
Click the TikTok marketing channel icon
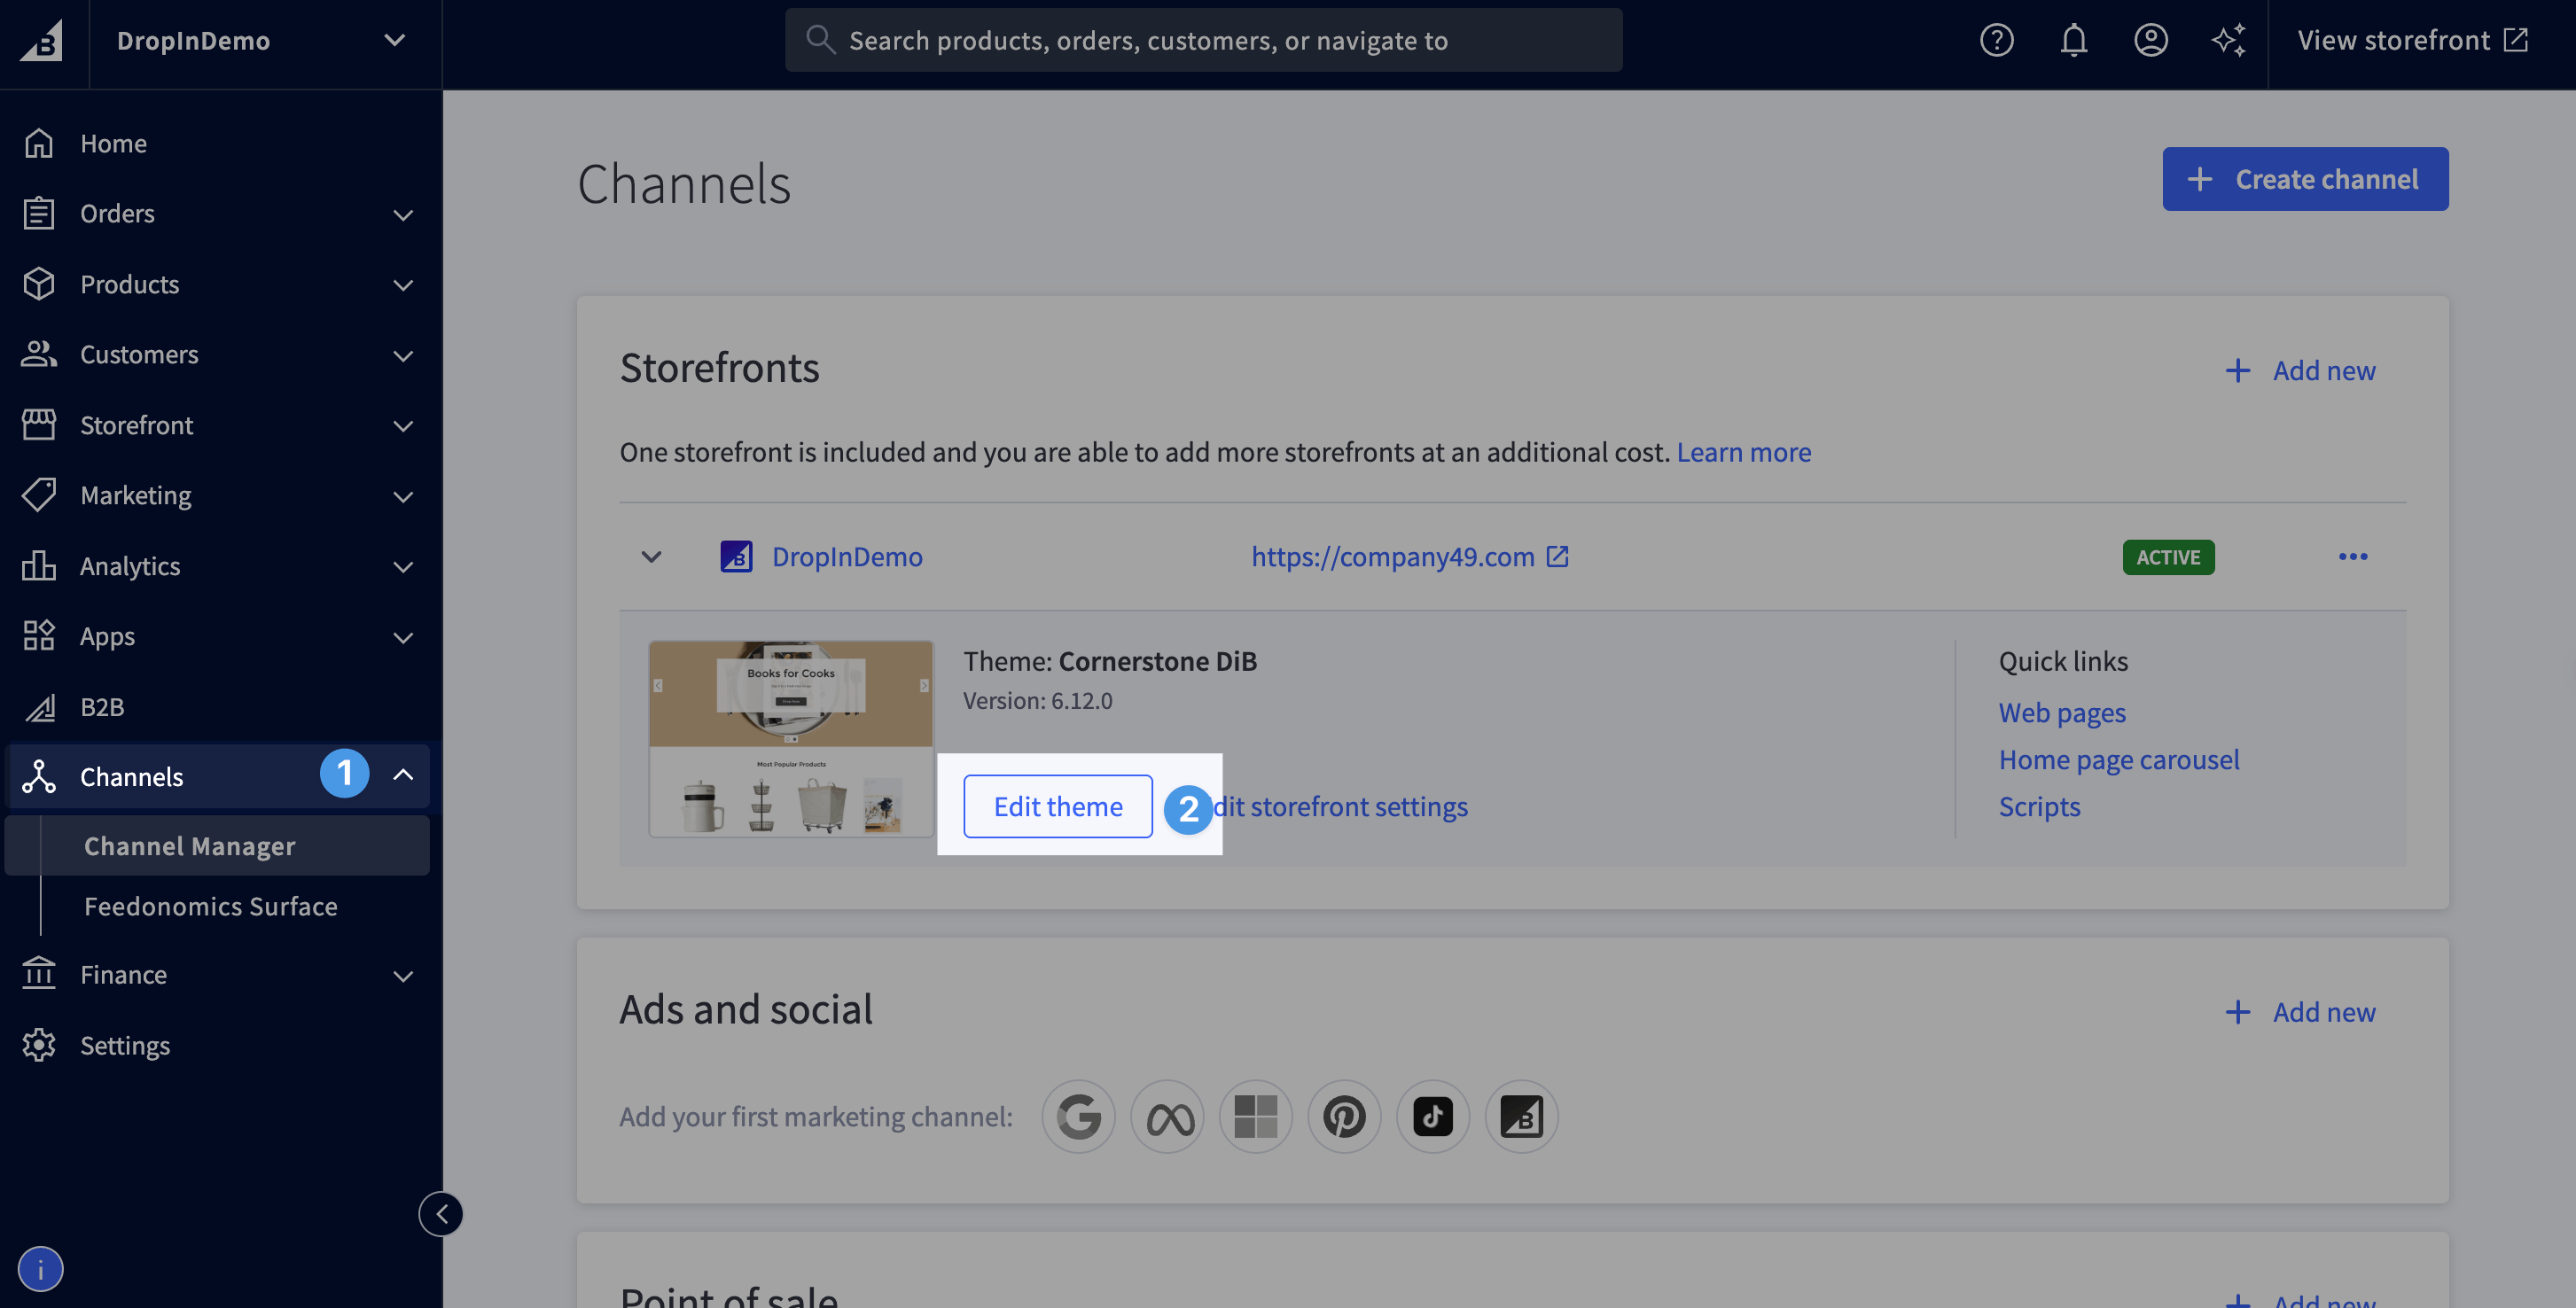point(1433,1116)
